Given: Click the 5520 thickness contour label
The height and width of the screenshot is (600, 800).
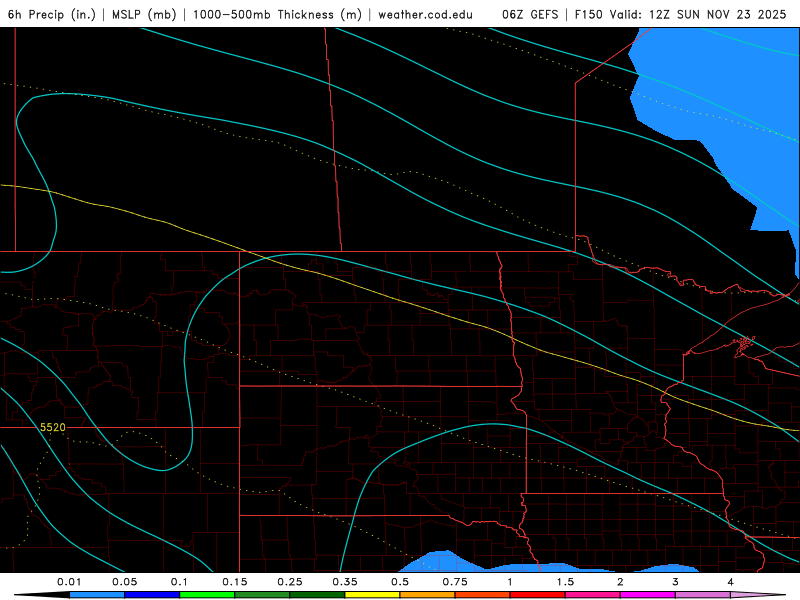Looking at the screenshot, I should coord(53,427).
